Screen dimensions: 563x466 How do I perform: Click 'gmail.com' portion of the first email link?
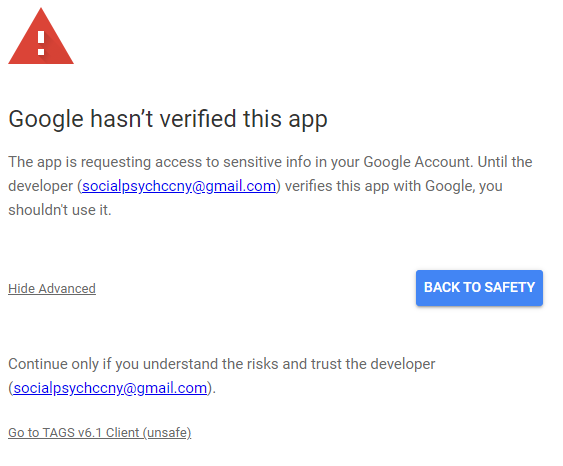[241, 186]
